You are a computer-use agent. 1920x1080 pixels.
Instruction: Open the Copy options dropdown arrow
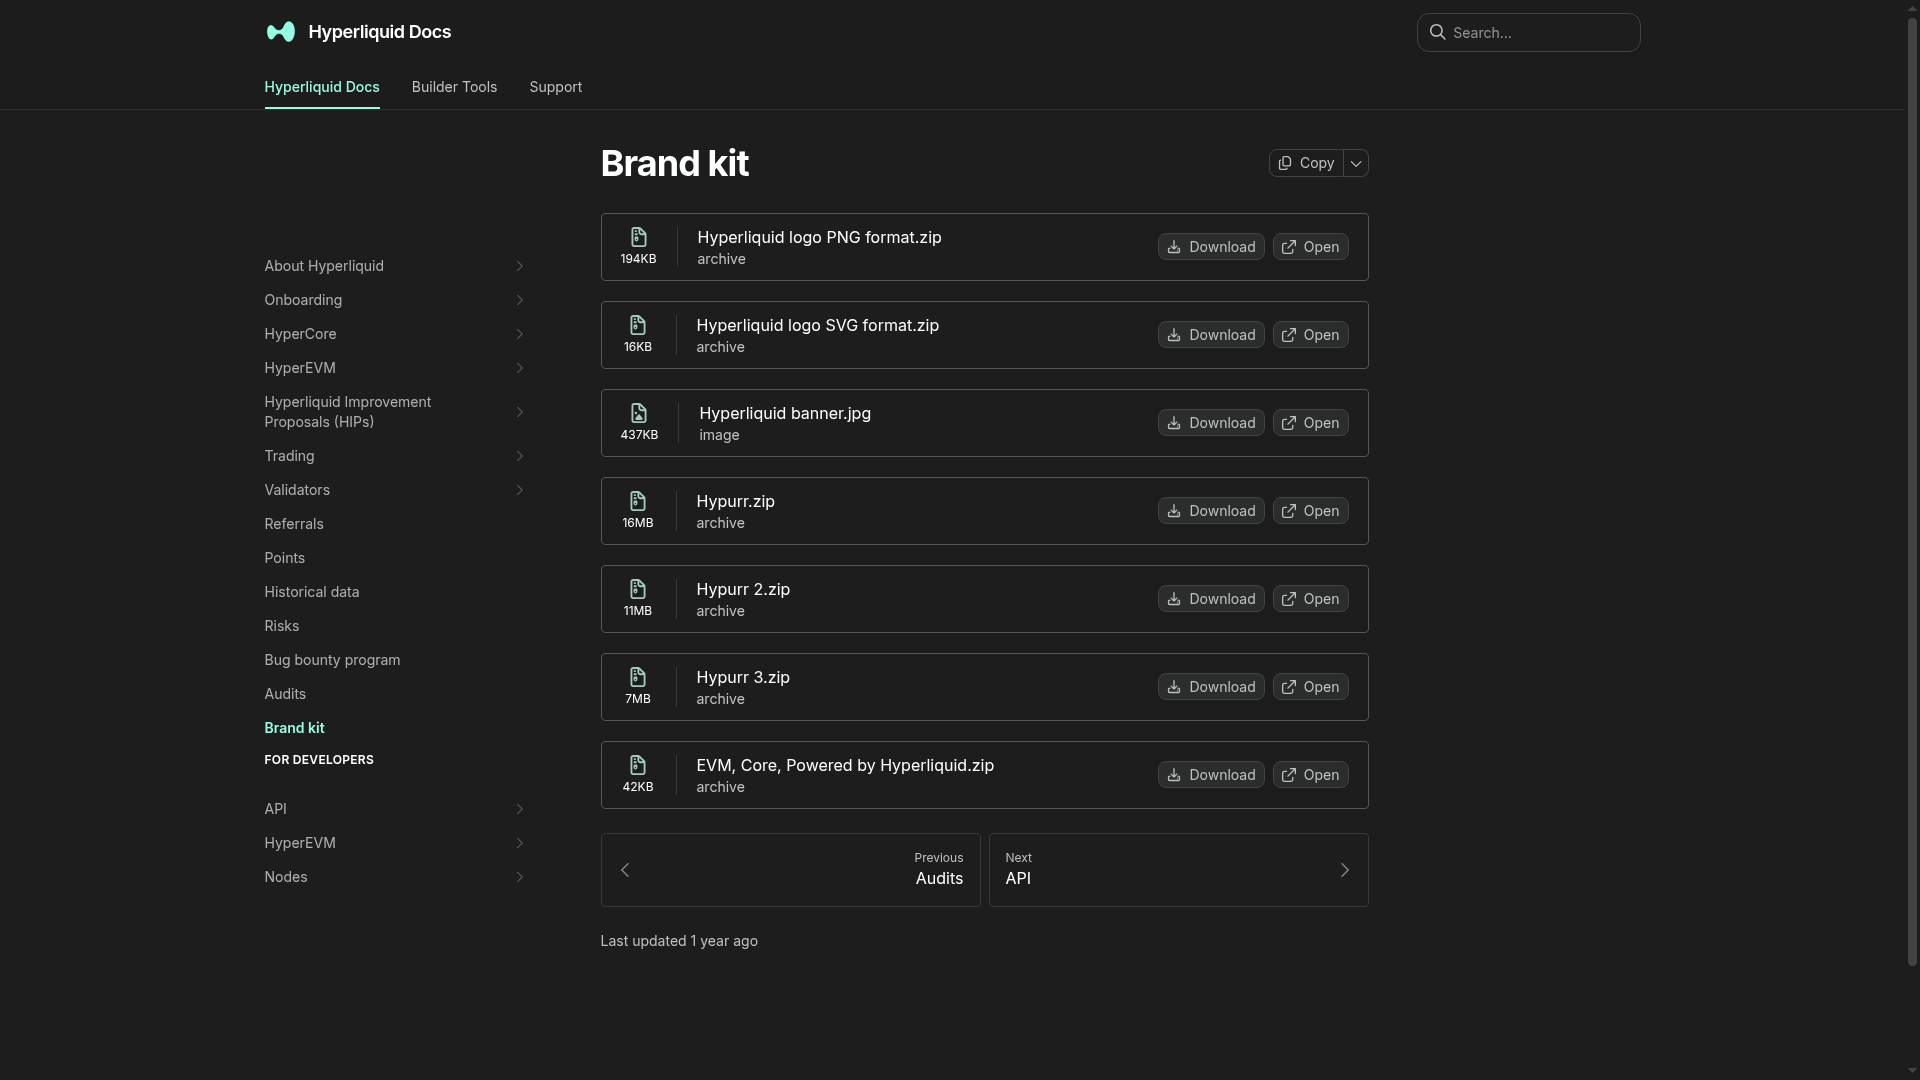1356,163
